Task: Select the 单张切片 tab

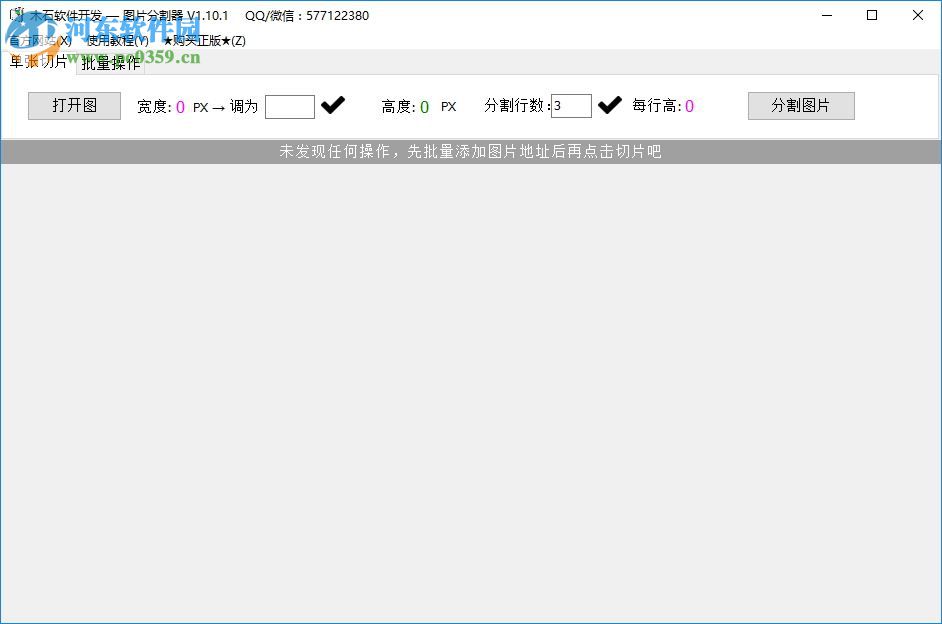Action: pyautogui.click(x=38, y=63)
